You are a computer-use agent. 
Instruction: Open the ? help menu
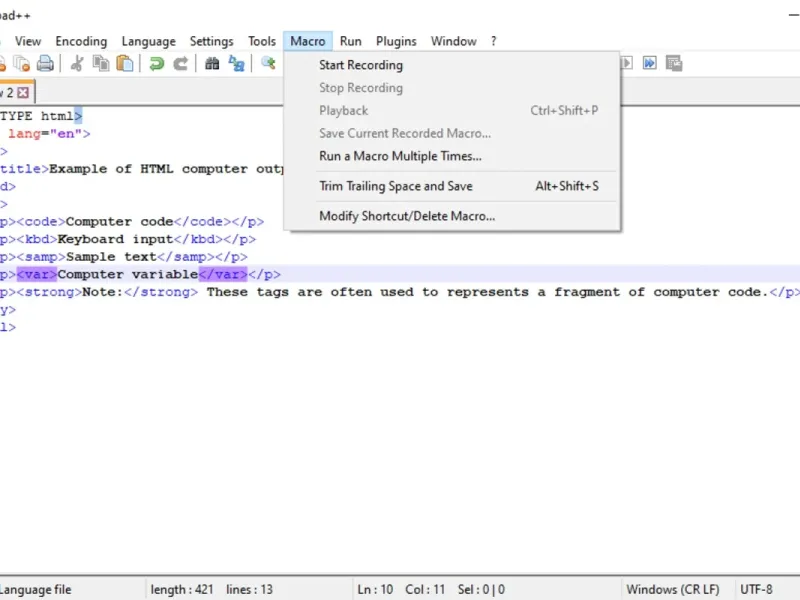(x=493, y=41)
